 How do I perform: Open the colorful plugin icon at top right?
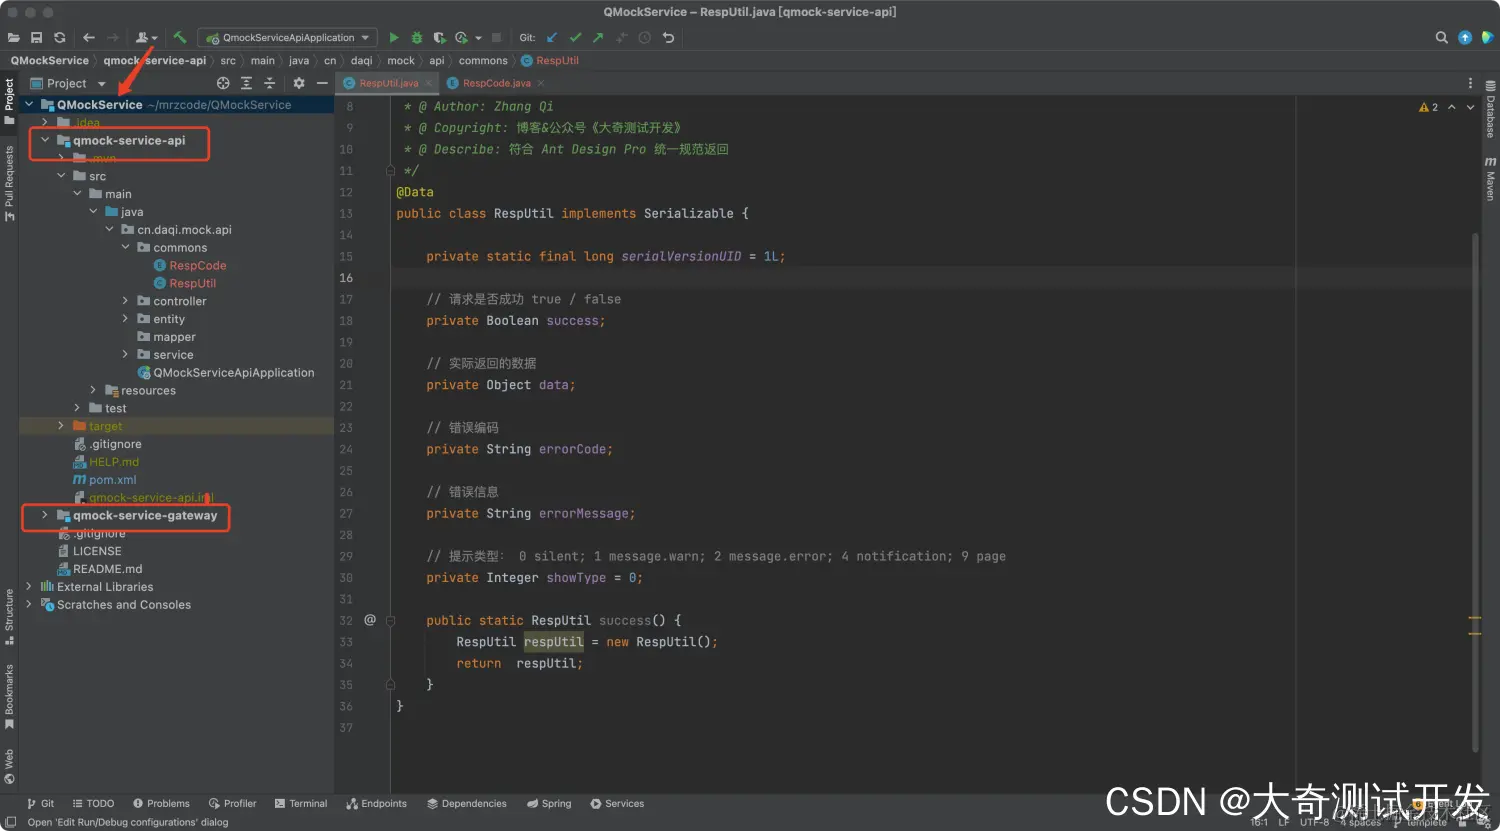1487,38
